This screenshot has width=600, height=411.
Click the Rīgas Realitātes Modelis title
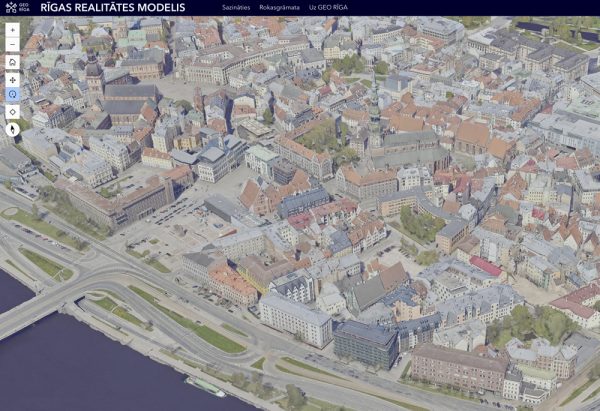[113, 7]
